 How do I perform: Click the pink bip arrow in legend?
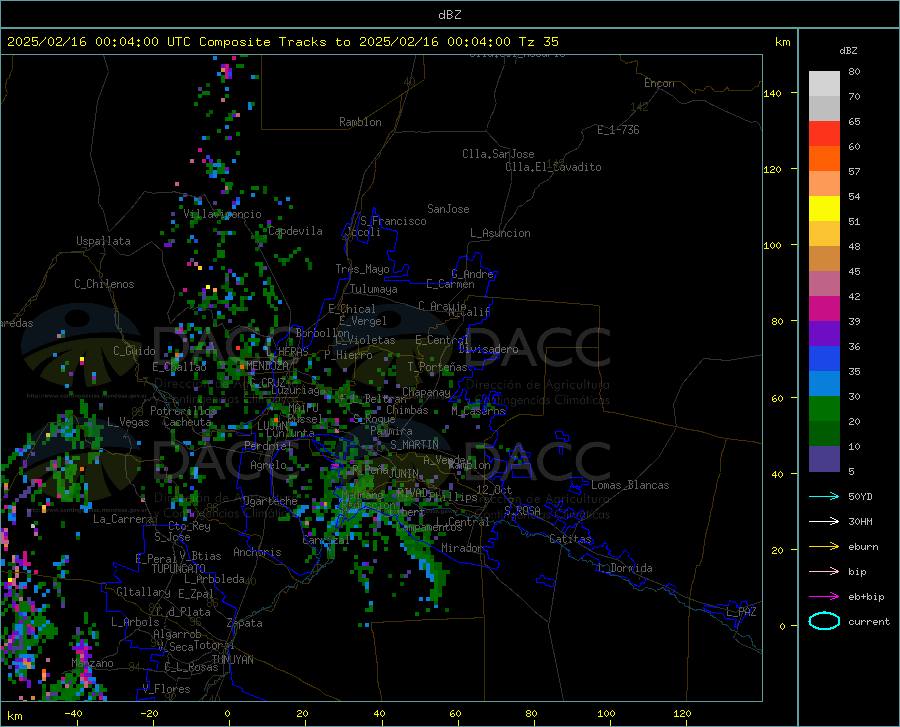click(x=824, y=572)
